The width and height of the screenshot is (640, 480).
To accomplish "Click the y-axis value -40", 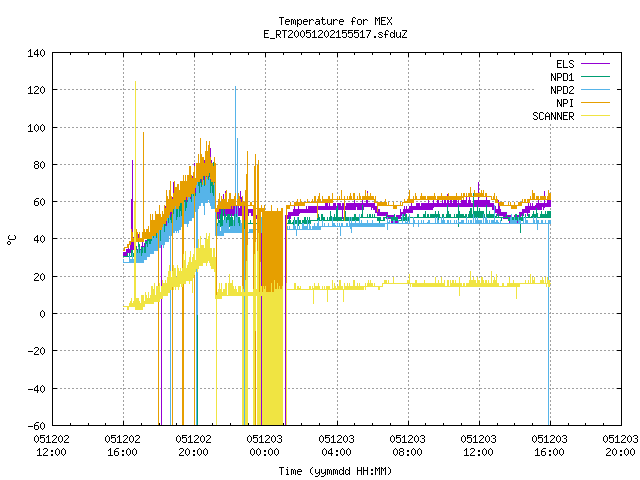I will tap(36, 389).
